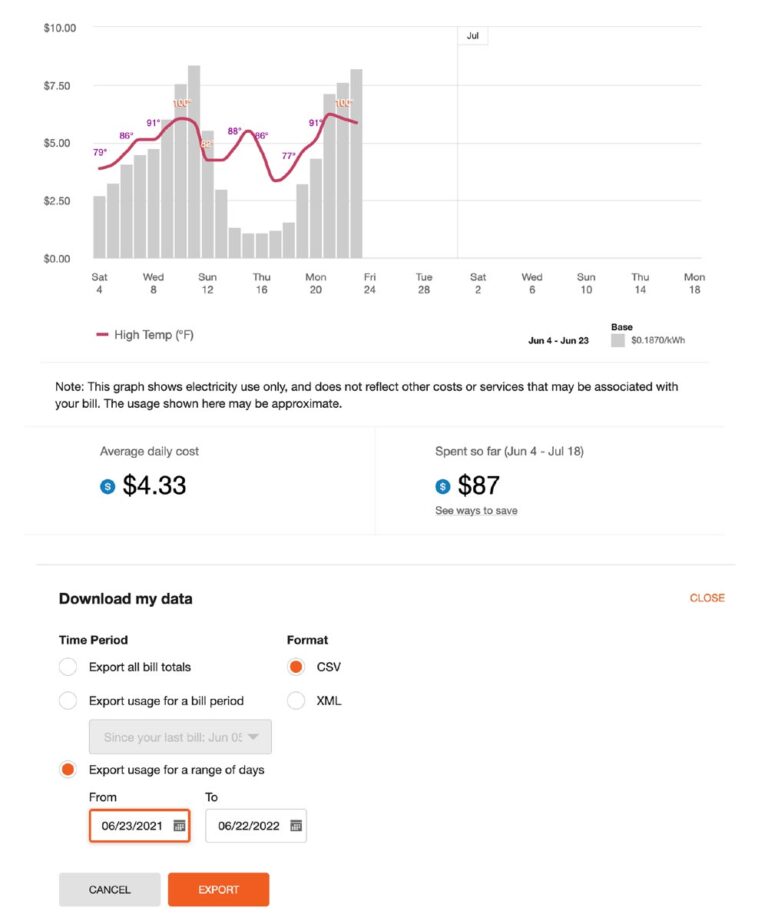Open the To date calendar picker icon
The width and height of the screenshot is (768, 924).
tap(296, 826)
